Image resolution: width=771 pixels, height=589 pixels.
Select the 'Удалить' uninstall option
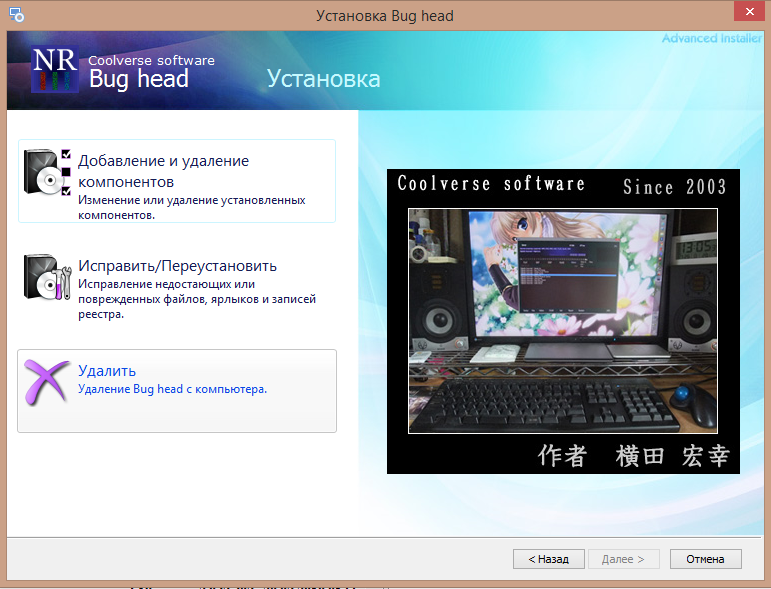177,391
